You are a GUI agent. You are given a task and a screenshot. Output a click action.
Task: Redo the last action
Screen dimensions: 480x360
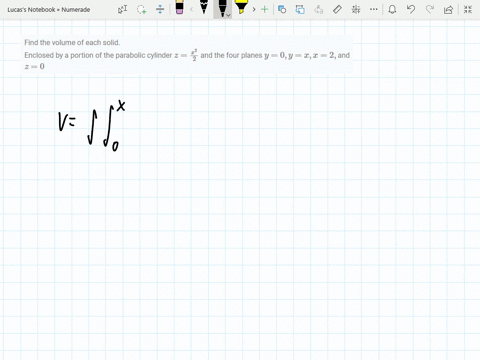click(x=430, y=9)
